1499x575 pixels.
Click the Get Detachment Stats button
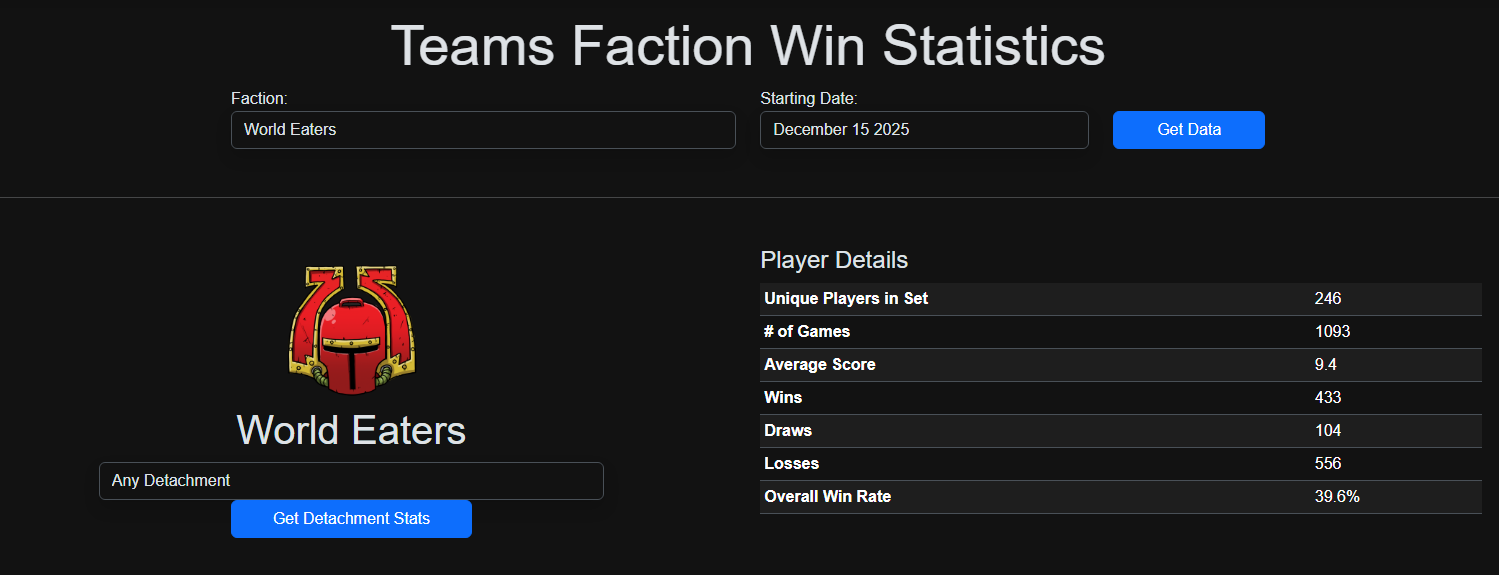(351, 519)
